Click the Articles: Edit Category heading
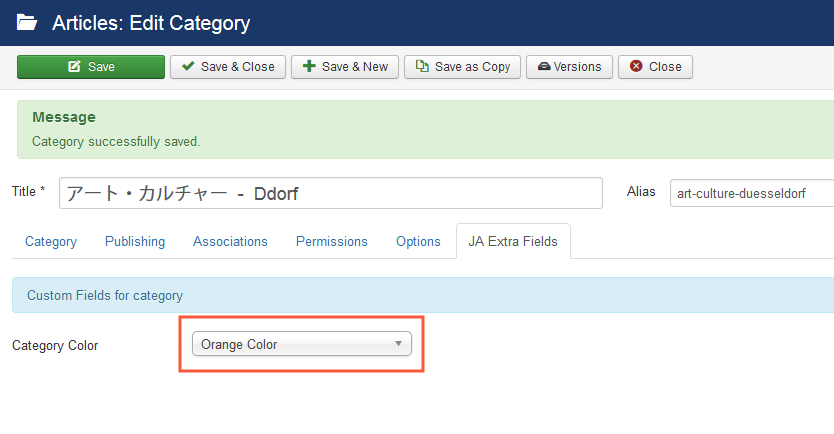Image resolution: width=834 pixels, height=434 pixels. (151, 22)
